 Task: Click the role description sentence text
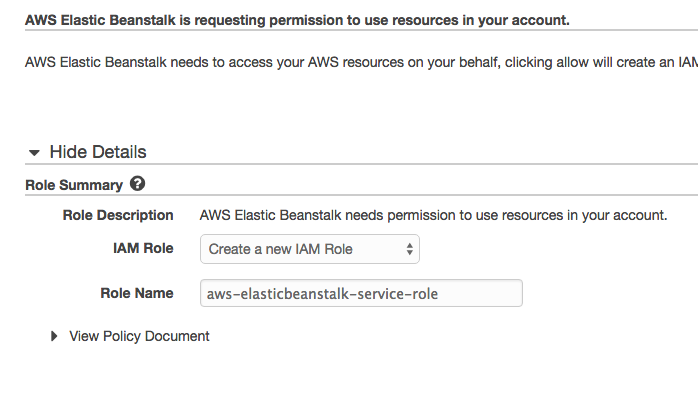tap(433, 215)
